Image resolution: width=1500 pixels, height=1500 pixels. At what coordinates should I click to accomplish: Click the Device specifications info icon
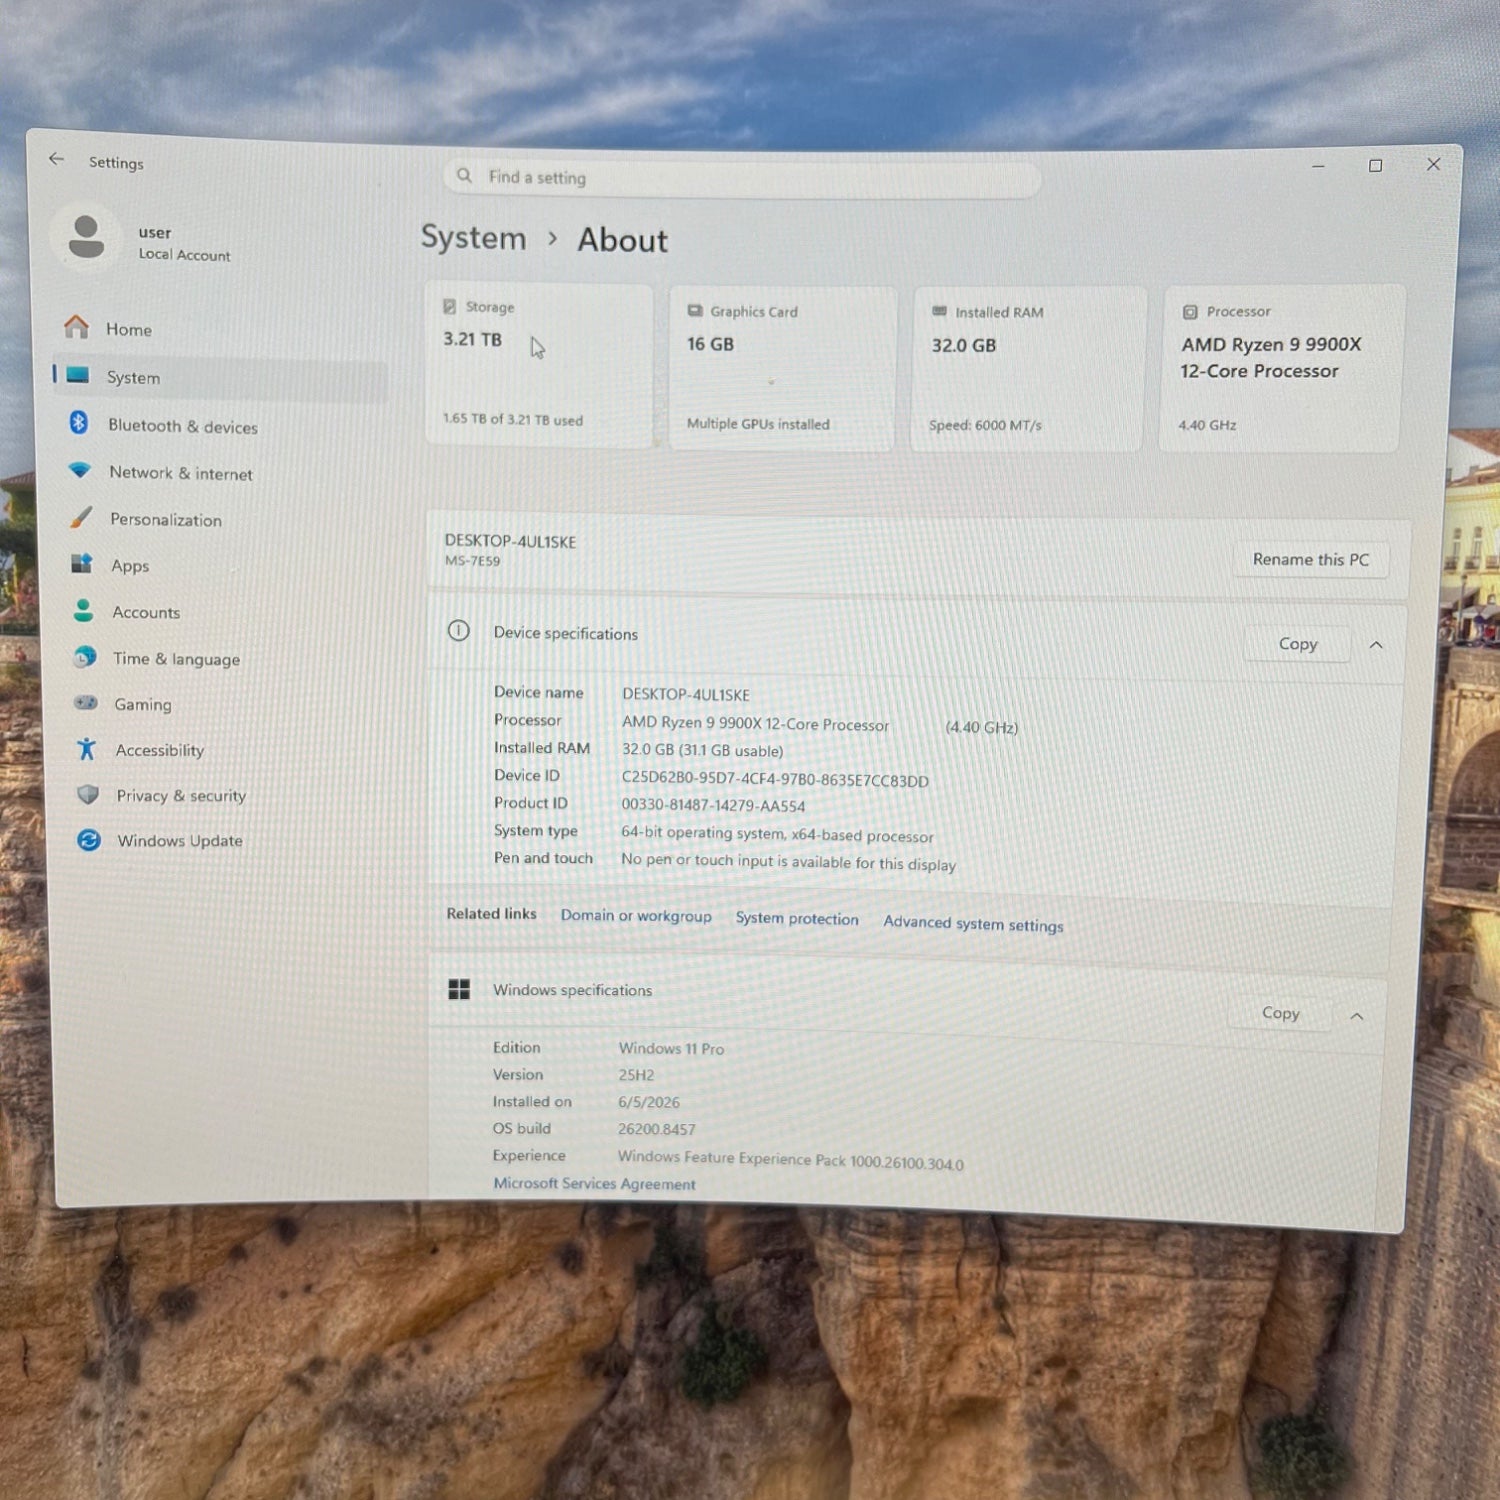click(x=458, y=630)
